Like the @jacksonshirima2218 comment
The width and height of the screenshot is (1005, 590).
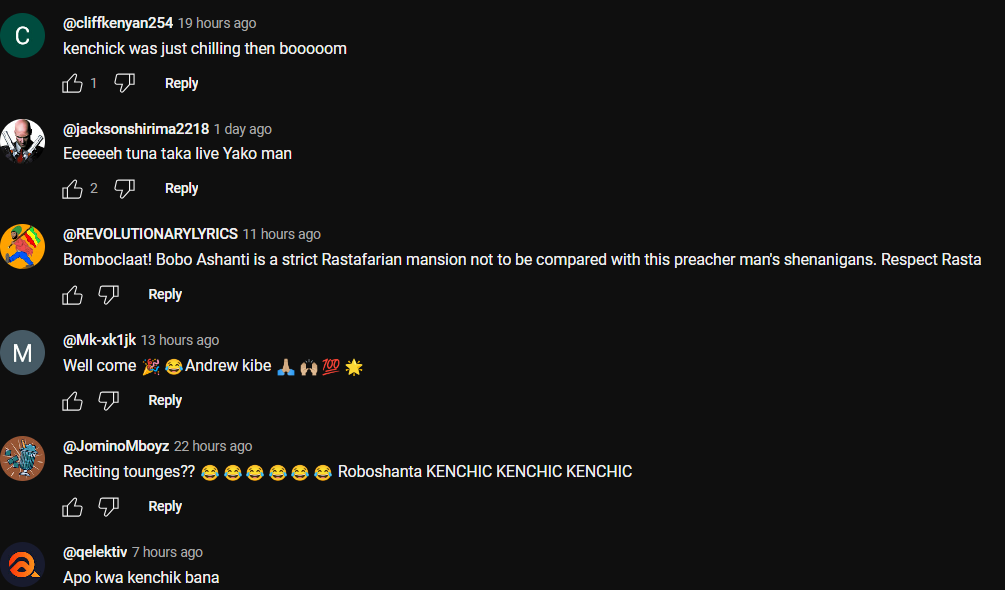[72, 189]
